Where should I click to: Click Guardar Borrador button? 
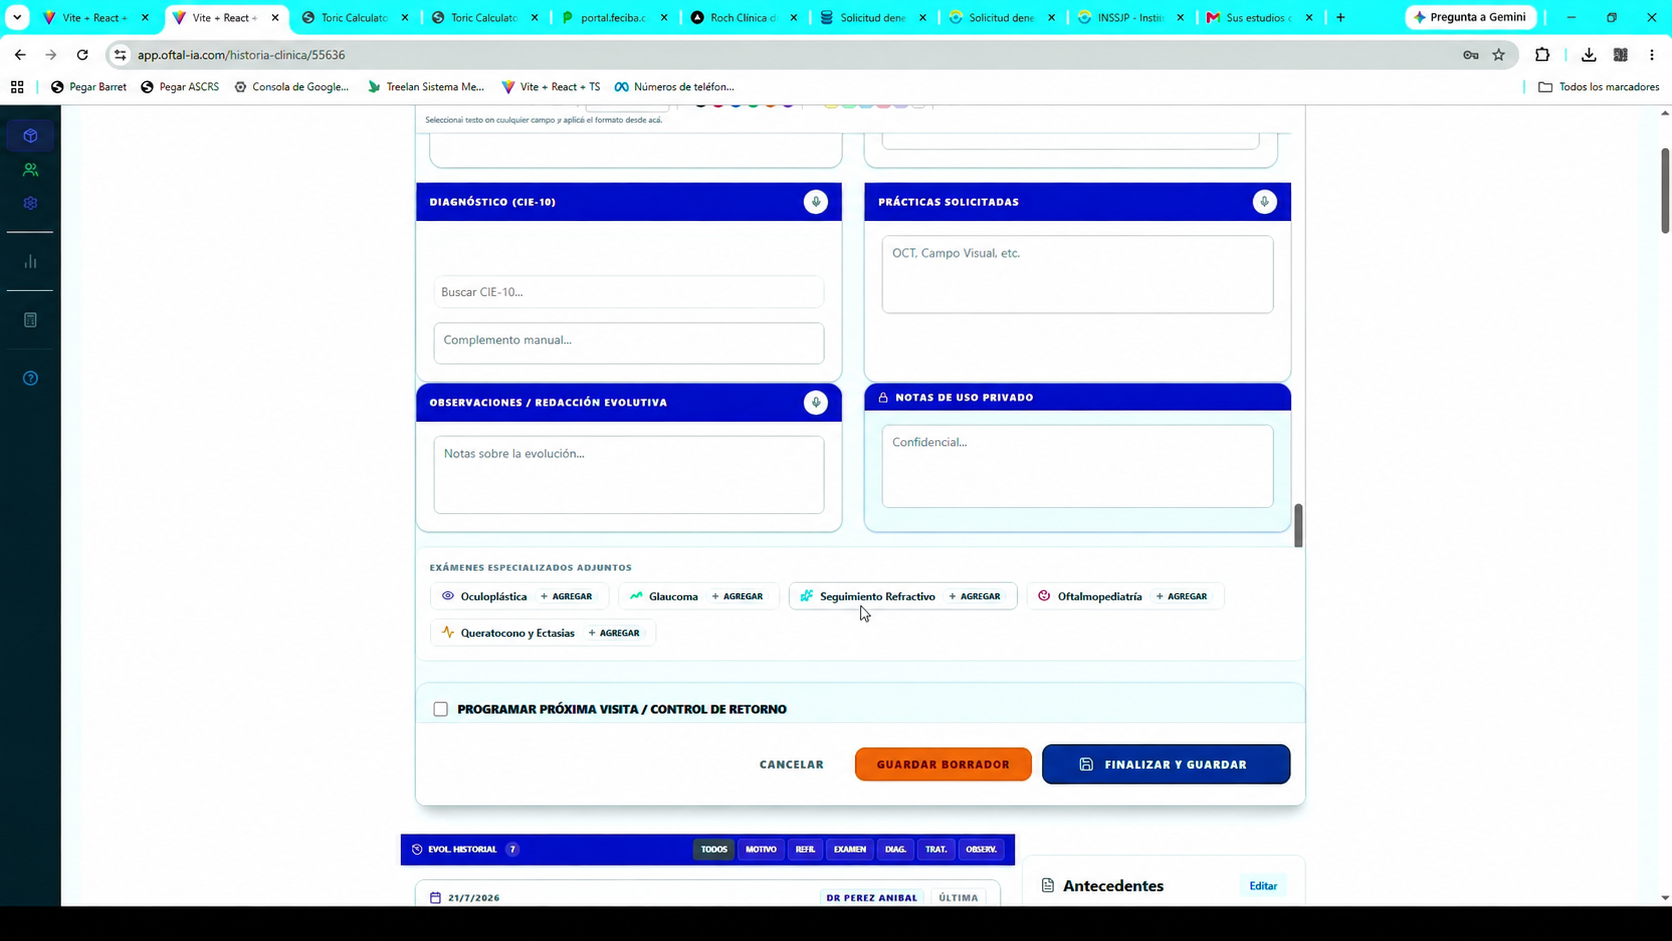943,764
